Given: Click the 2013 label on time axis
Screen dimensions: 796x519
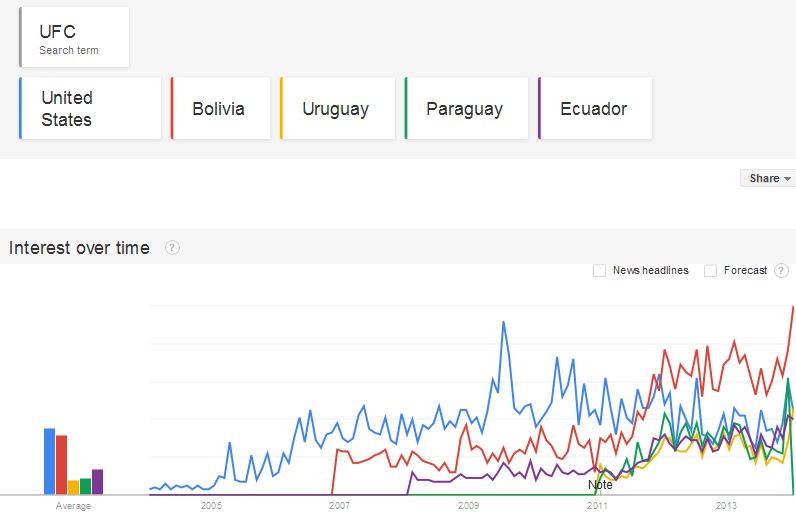Looking at the screenshot, I should tap(726, 506).
